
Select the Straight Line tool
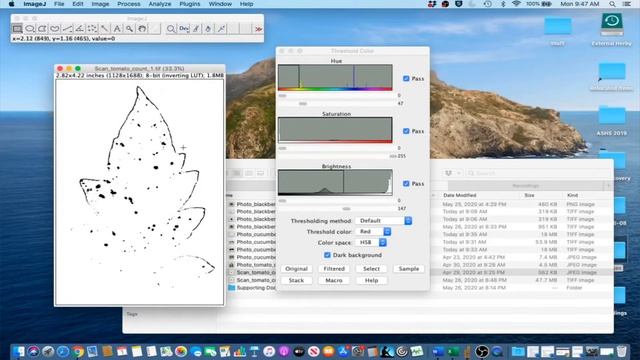67,29
